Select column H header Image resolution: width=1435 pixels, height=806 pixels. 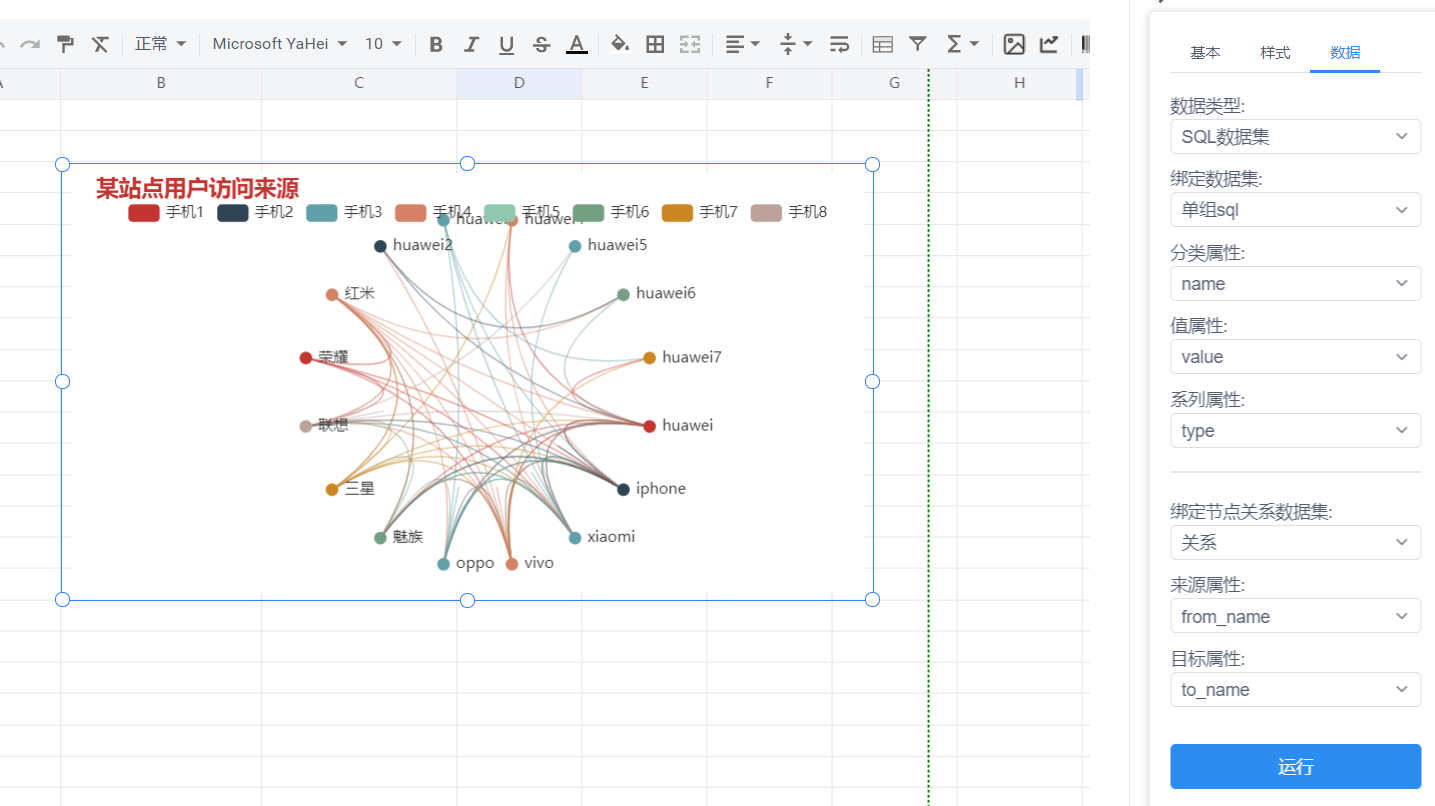pos(1019,84)
